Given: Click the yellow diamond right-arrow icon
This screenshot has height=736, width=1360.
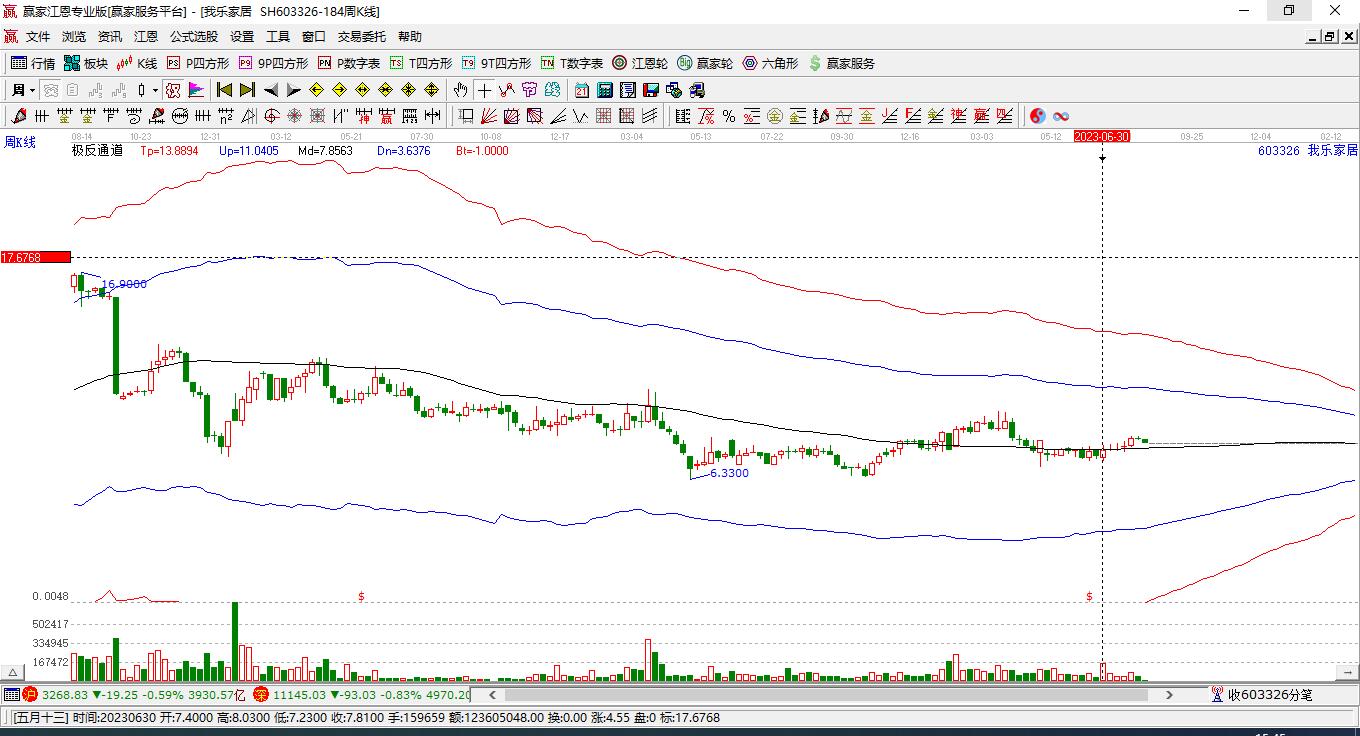Looking at the screenshot, I should tap(339, 90).
